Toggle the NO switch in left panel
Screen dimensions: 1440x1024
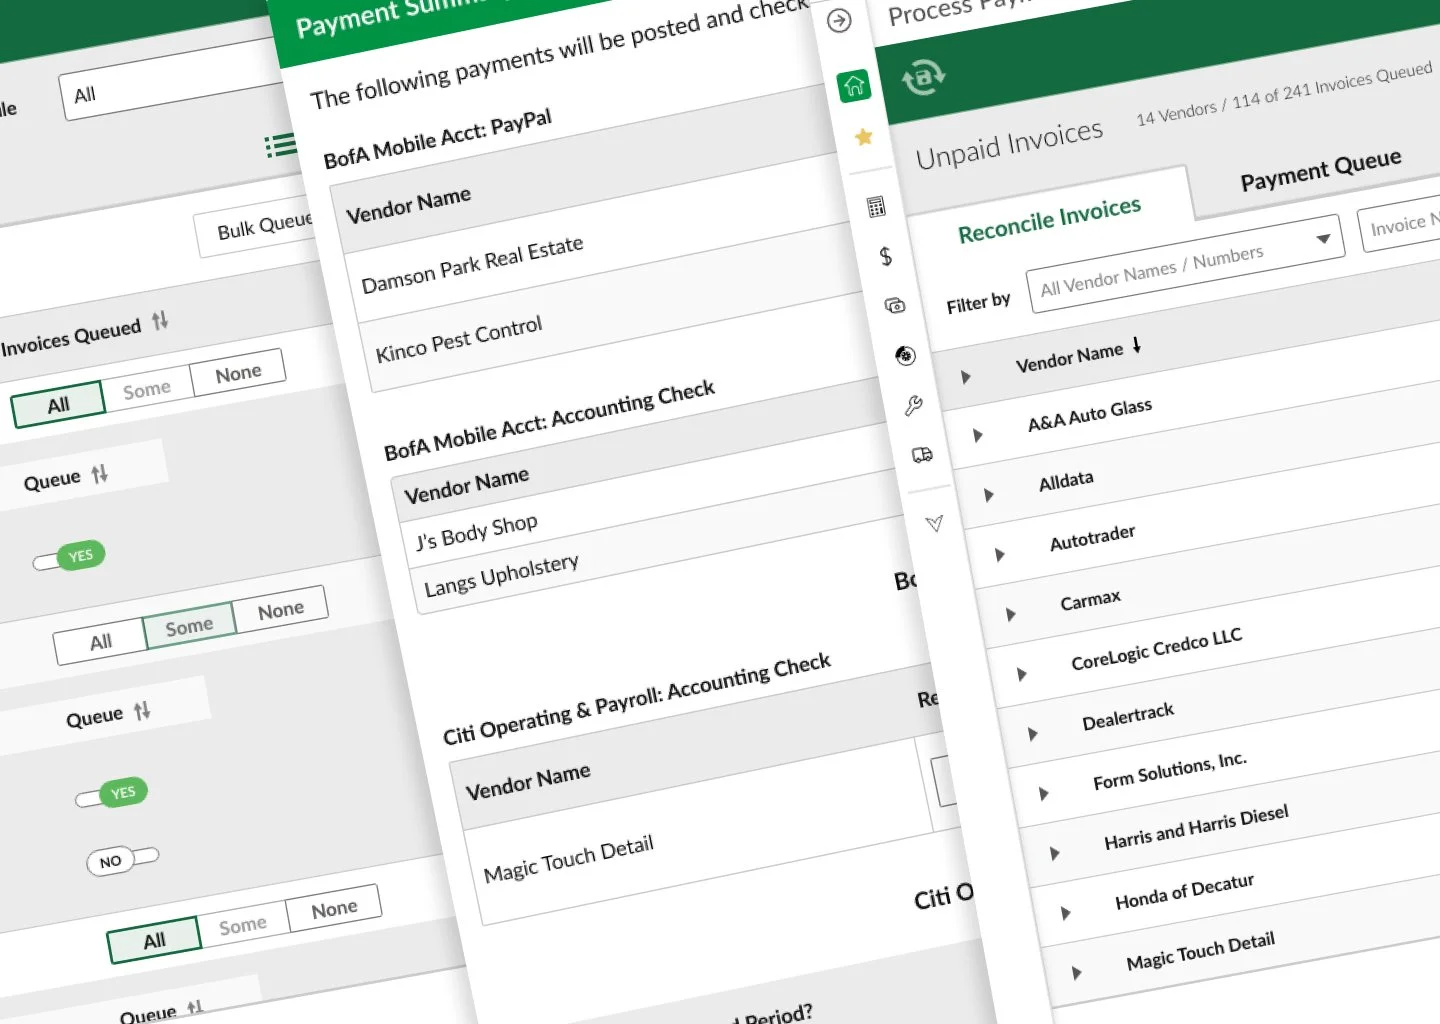(x=123, y=860)
